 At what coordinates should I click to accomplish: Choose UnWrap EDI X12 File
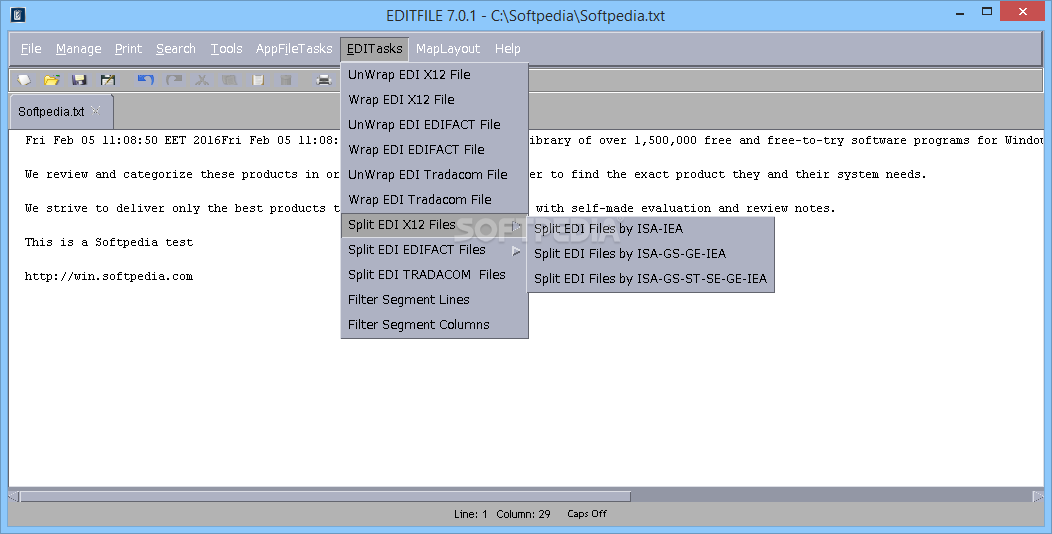tap(435, 74)
